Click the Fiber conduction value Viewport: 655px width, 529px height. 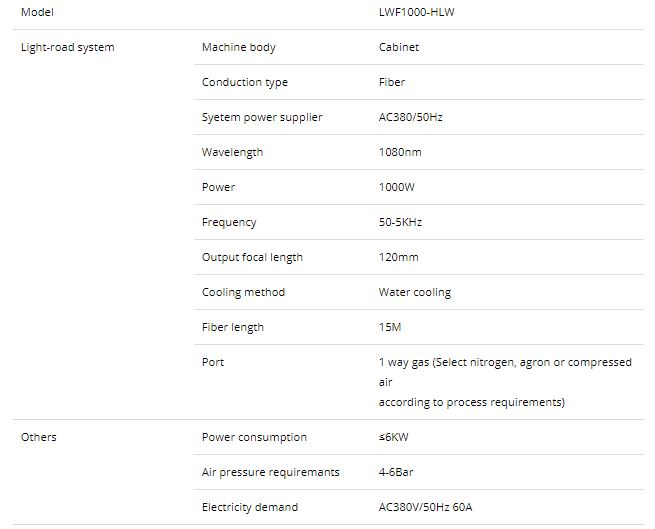pos(392,82)
